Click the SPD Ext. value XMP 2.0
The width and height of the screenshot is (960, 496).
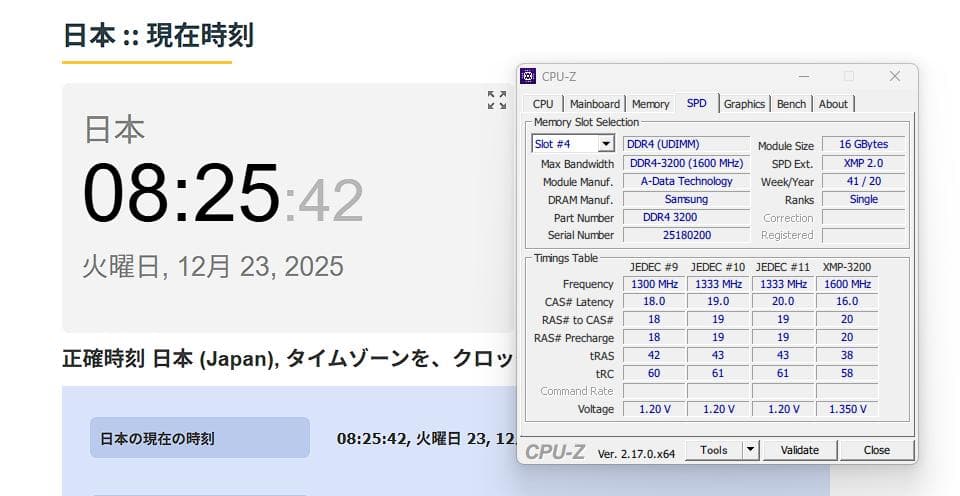pyautogui.click(x=863, y=163)
